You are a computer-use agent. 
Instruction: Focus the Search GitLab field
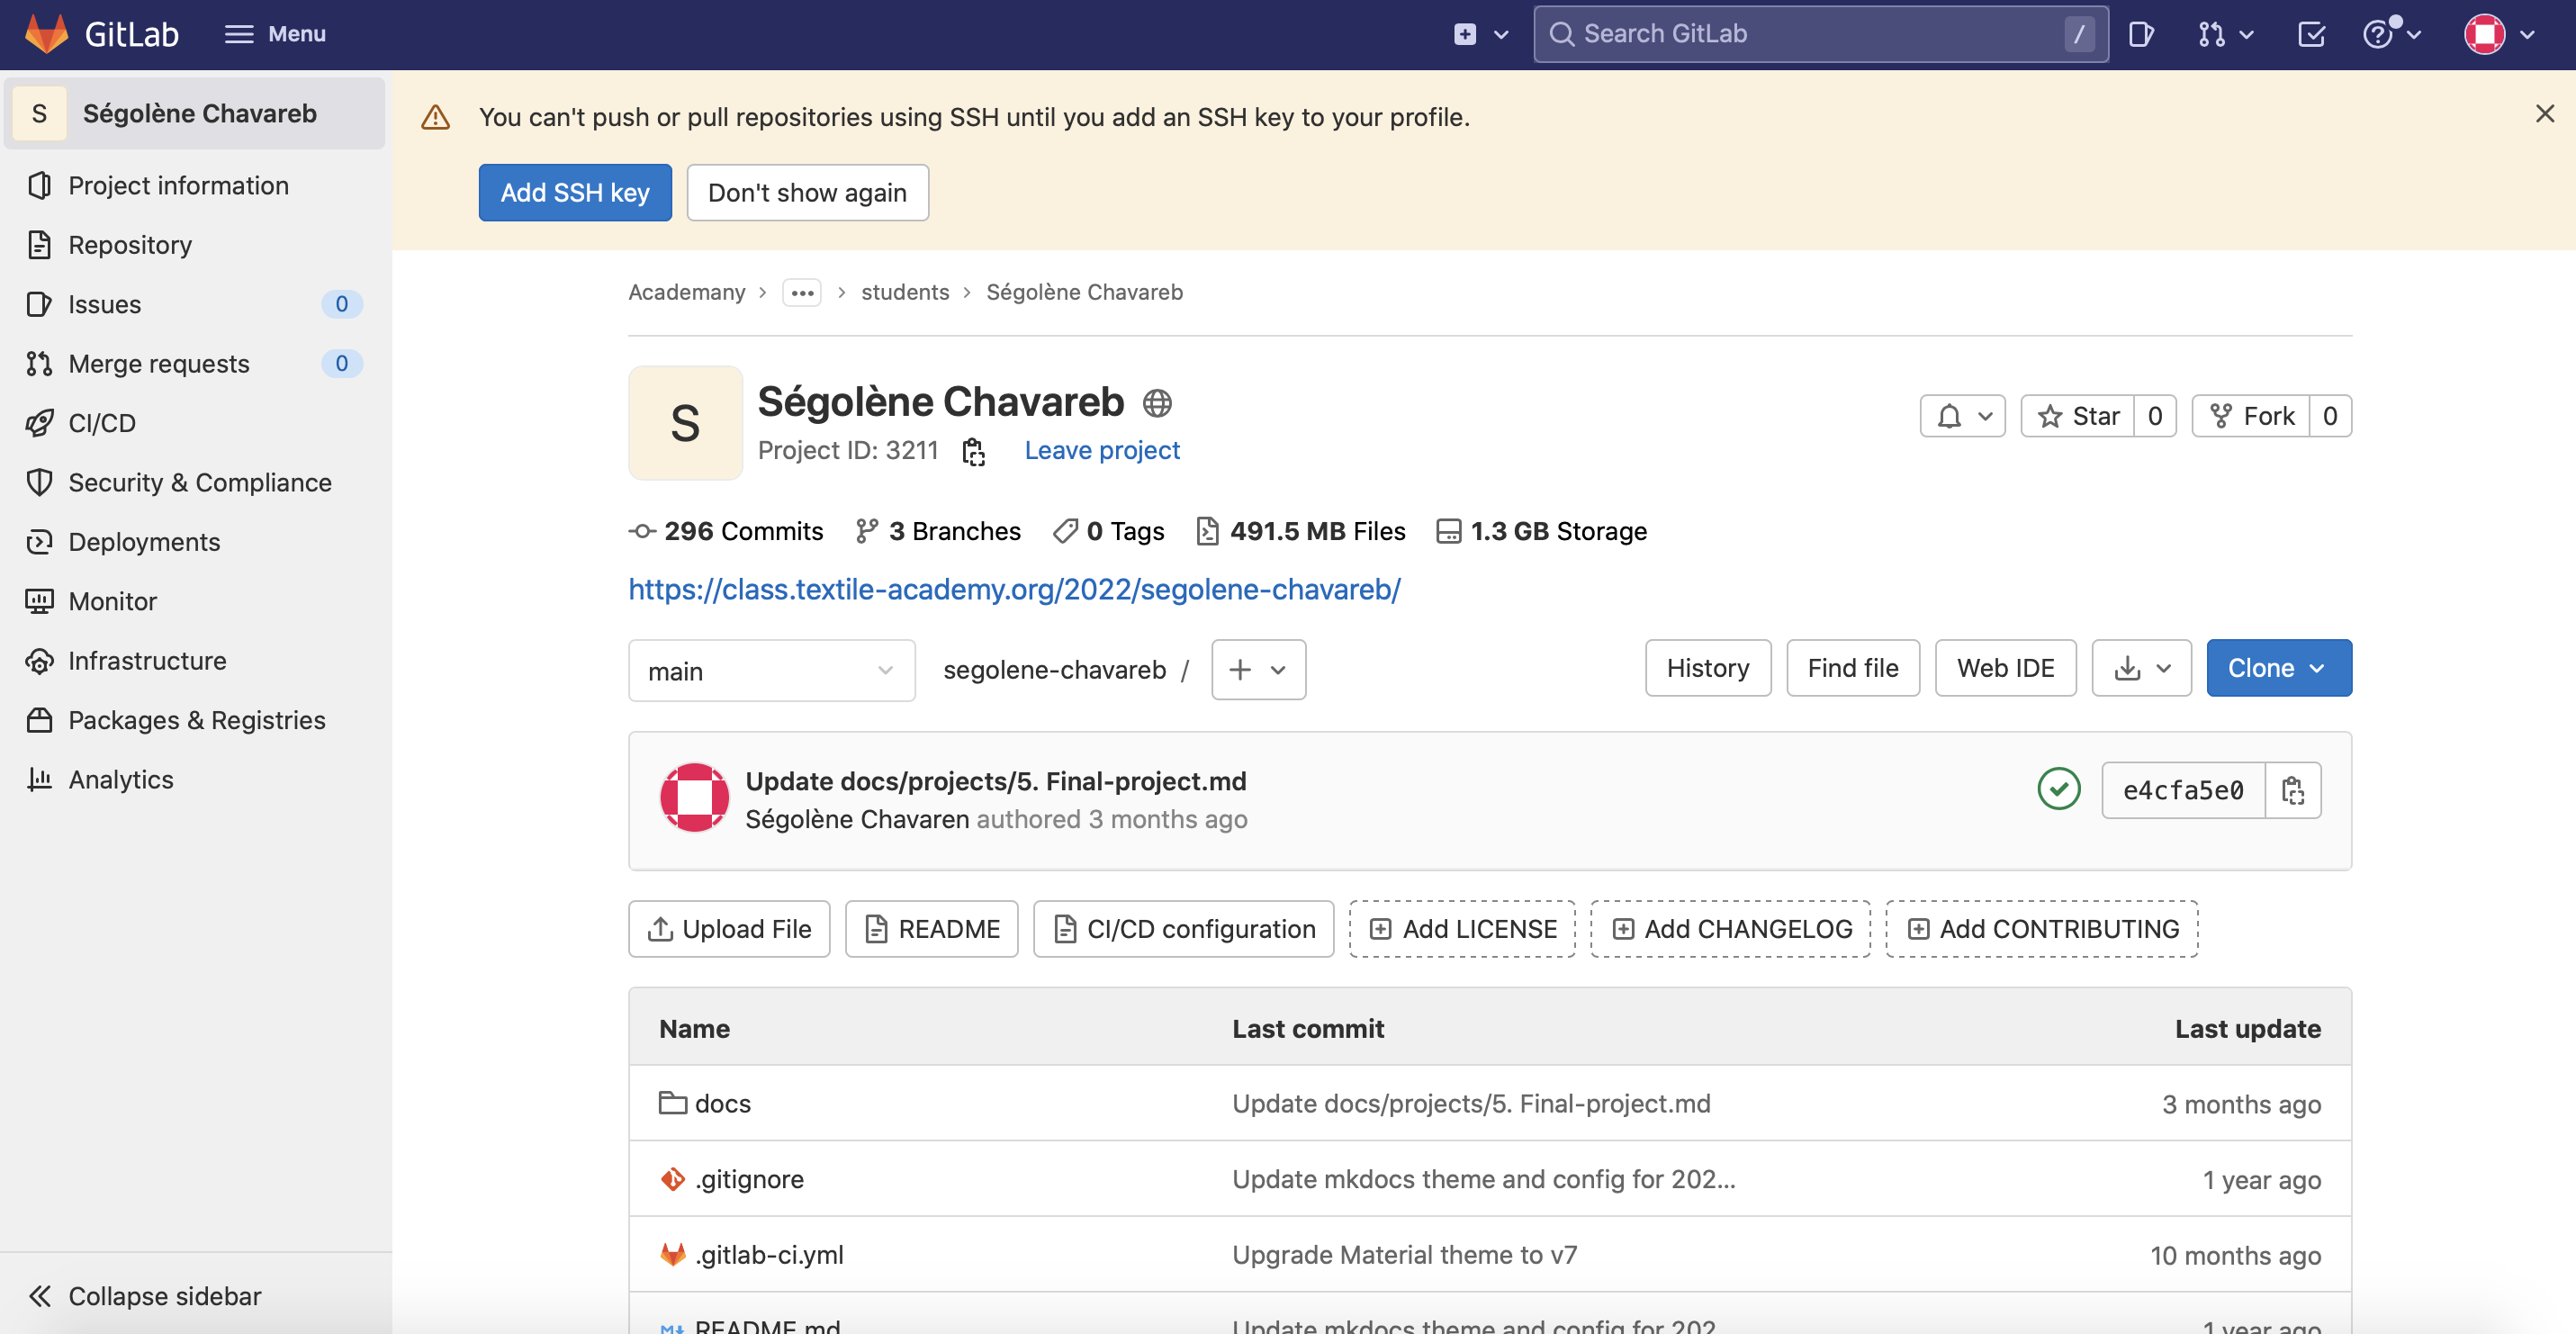[x=1820, y=34]
